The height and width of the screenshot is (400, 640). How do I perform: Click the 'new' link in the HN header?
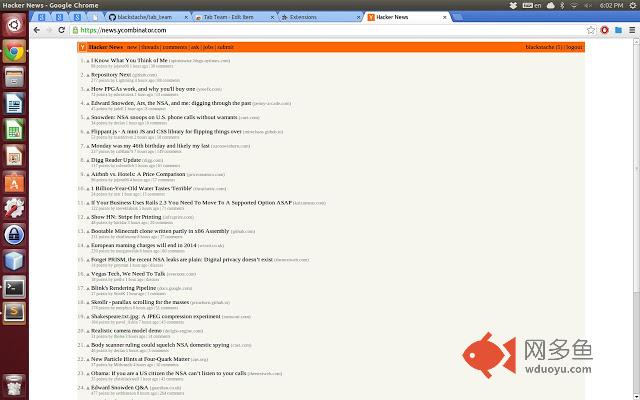point(132,47)
